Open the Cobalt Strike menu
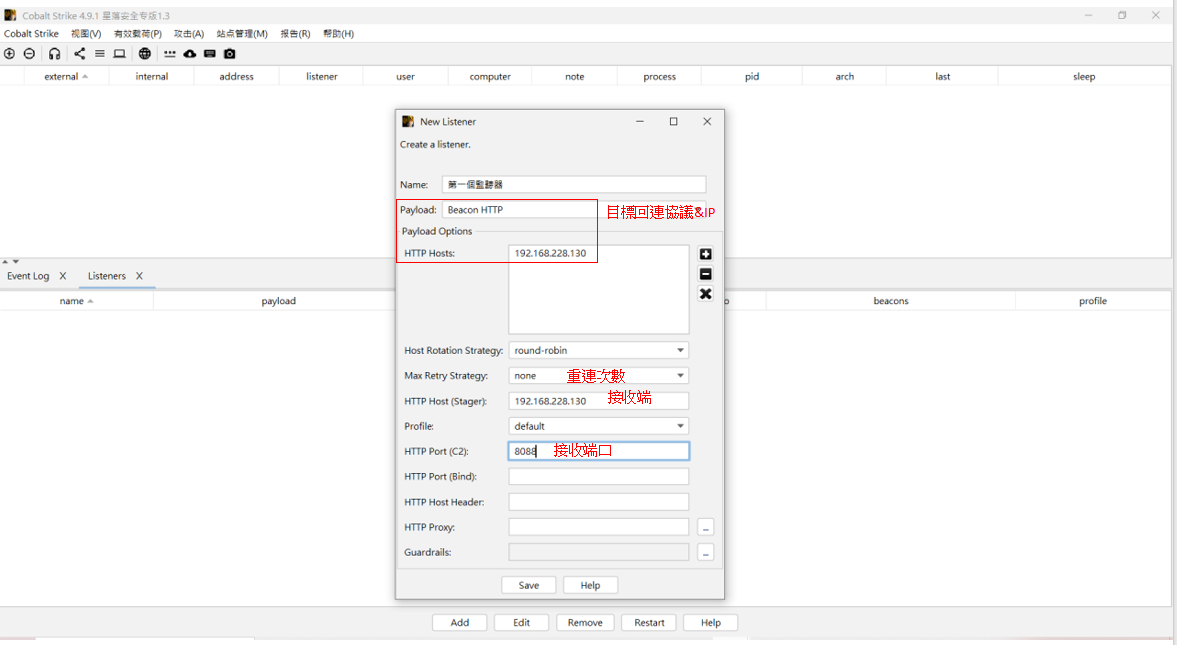This screenshot has height=645, width=1177. click(32, 34)
